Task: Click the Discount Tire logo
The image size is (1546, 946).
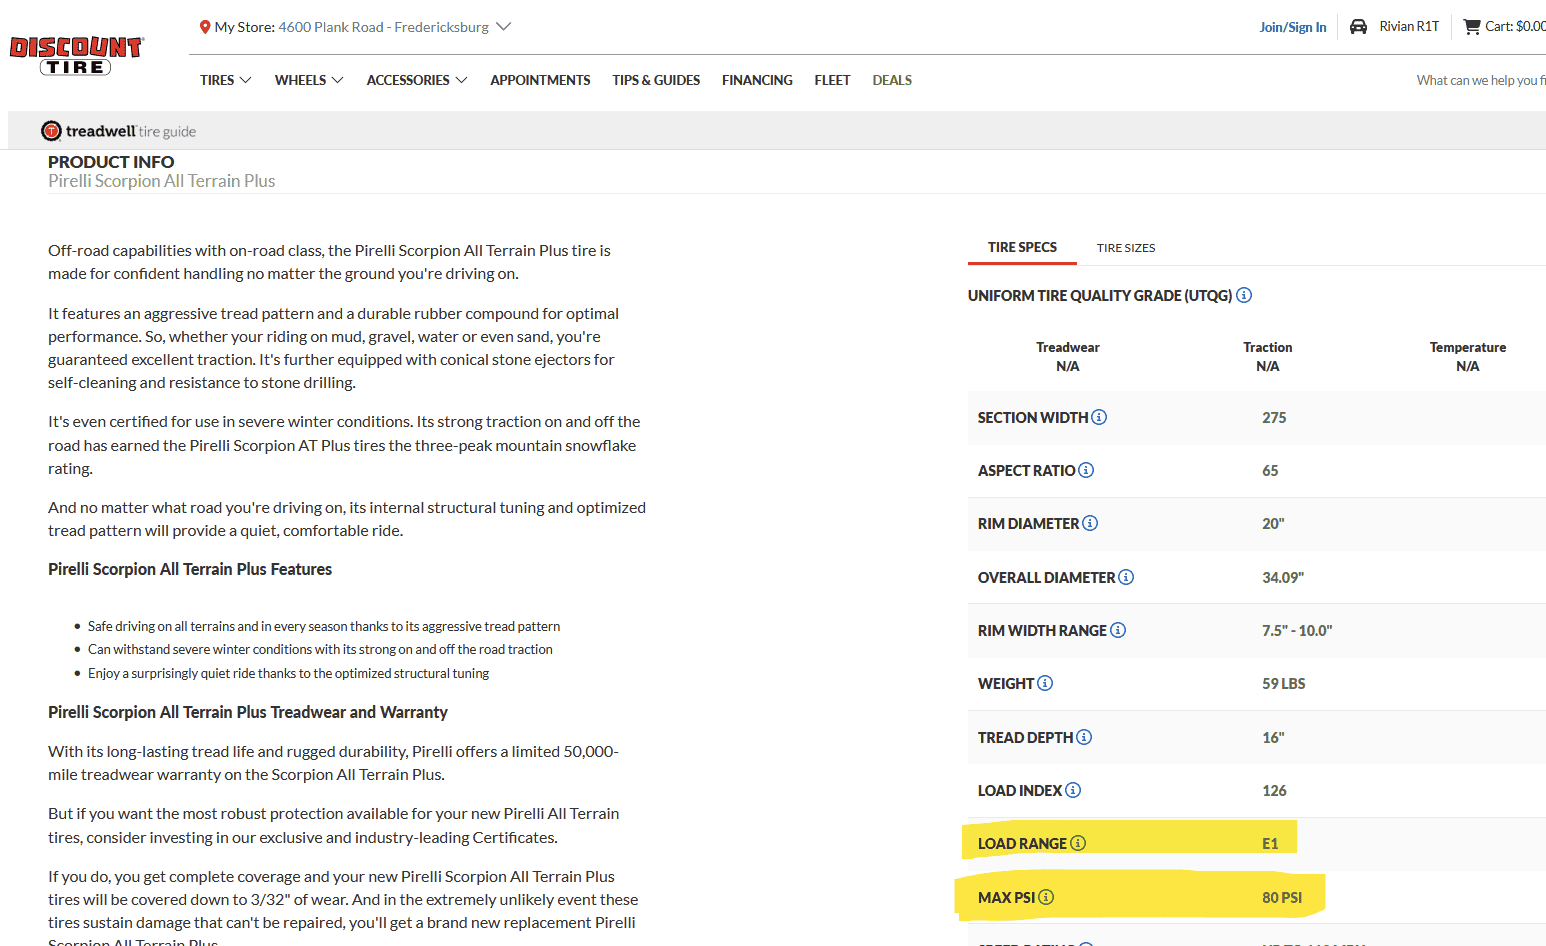Action: [77, 56]
